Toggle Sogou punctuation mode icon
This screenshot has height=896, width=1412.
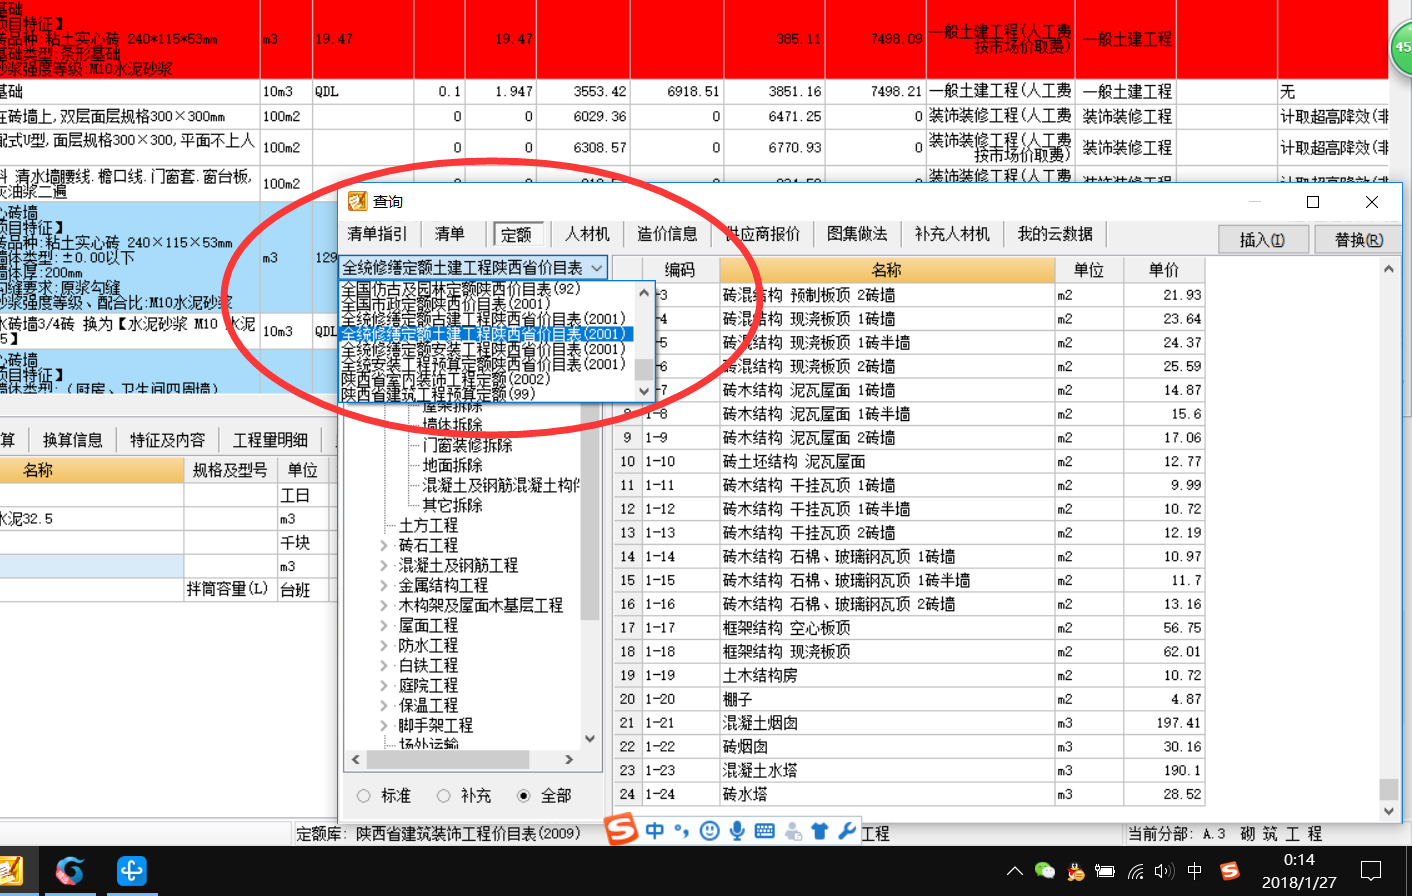(x=682, y=830)
